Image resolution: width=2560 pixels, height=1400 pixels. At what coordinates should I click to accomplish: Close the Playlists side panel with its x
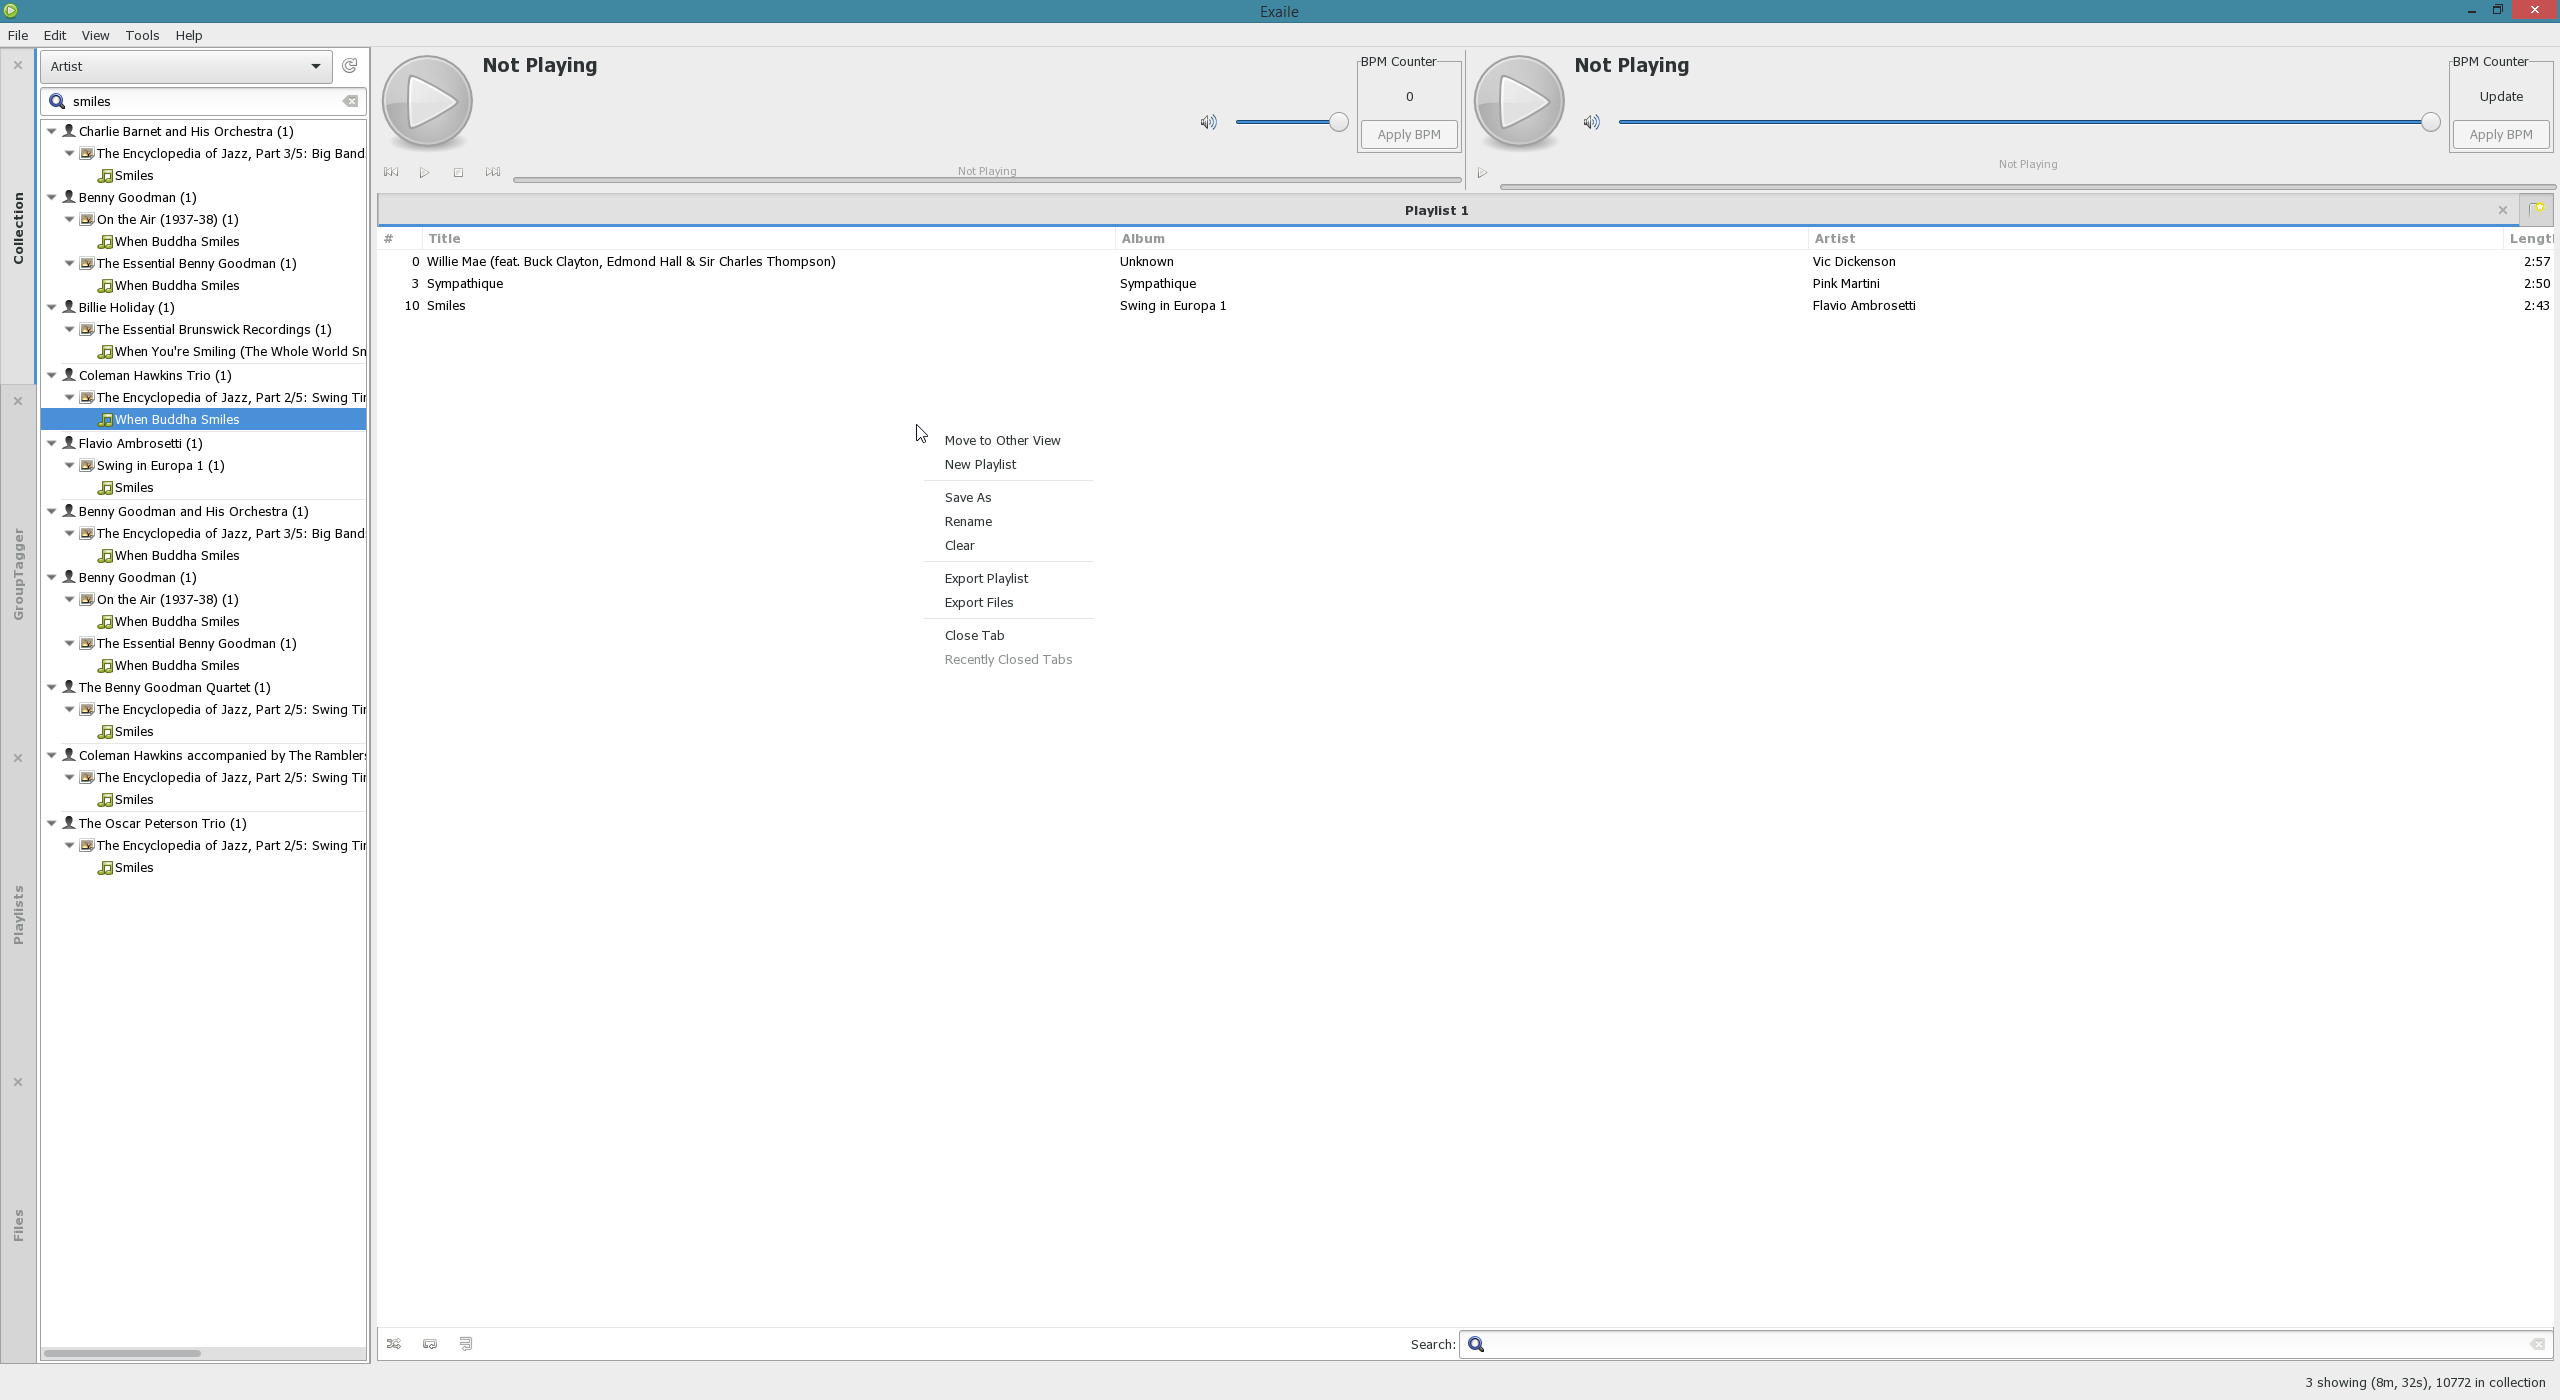pyautogui.click(x=18, y=758)
